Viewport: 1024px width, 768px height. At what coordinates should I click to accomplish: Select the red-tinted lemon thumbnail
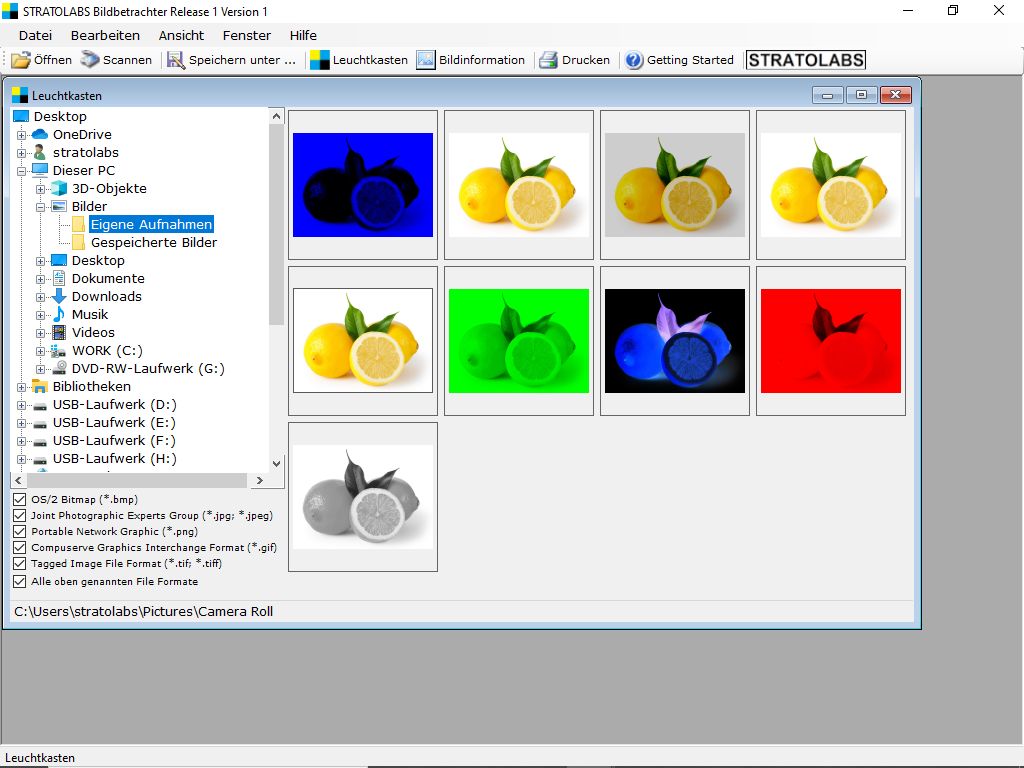point(831,341)
